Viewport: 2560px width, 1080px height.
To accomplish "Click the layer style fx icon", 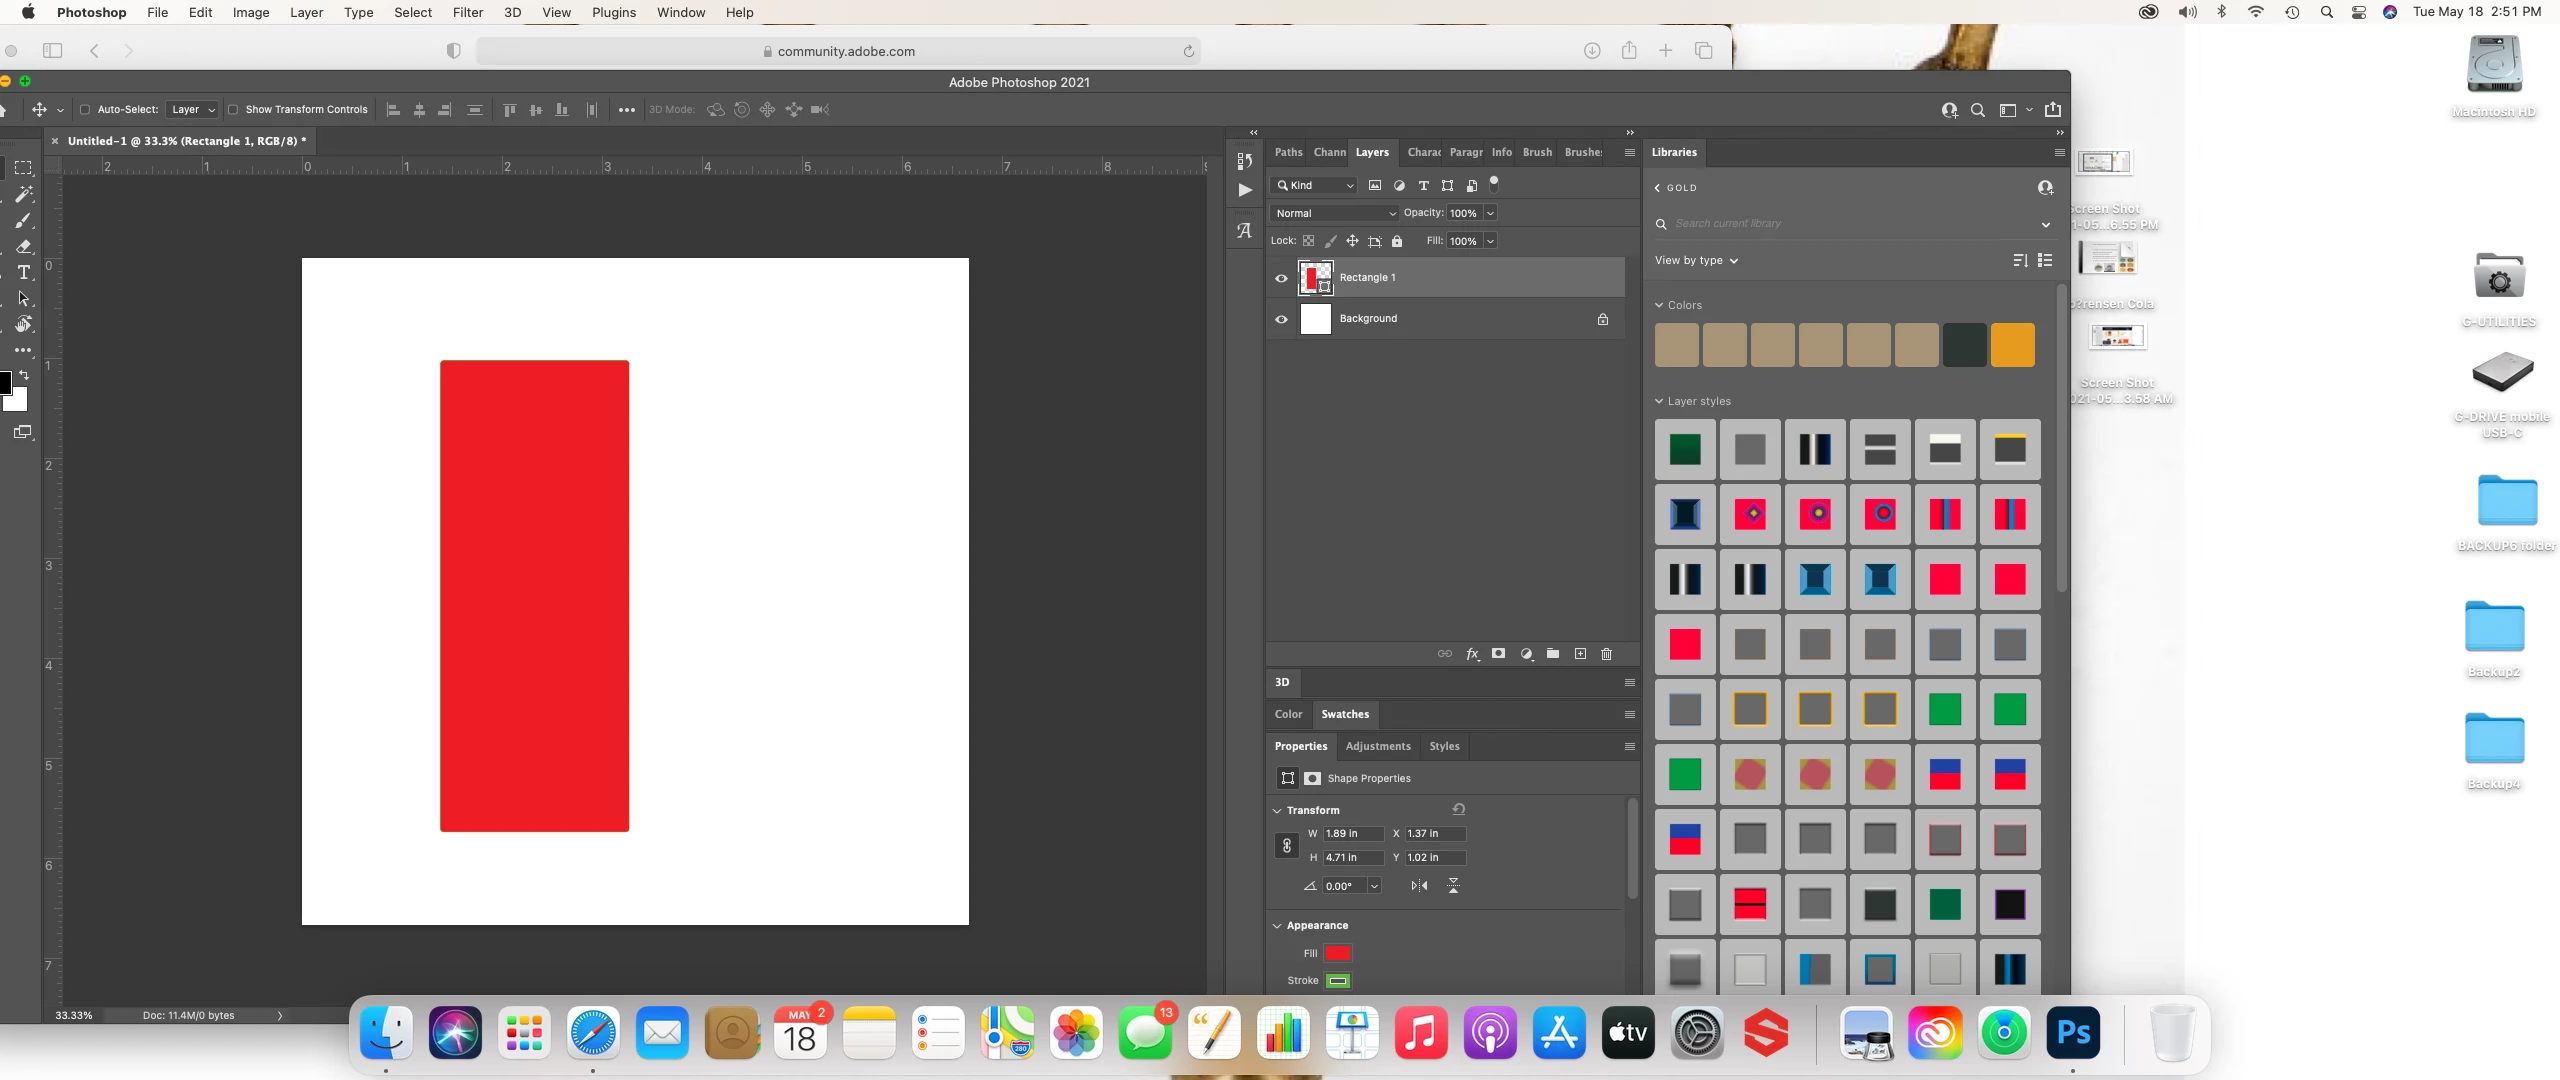I will pos(1472,654).
